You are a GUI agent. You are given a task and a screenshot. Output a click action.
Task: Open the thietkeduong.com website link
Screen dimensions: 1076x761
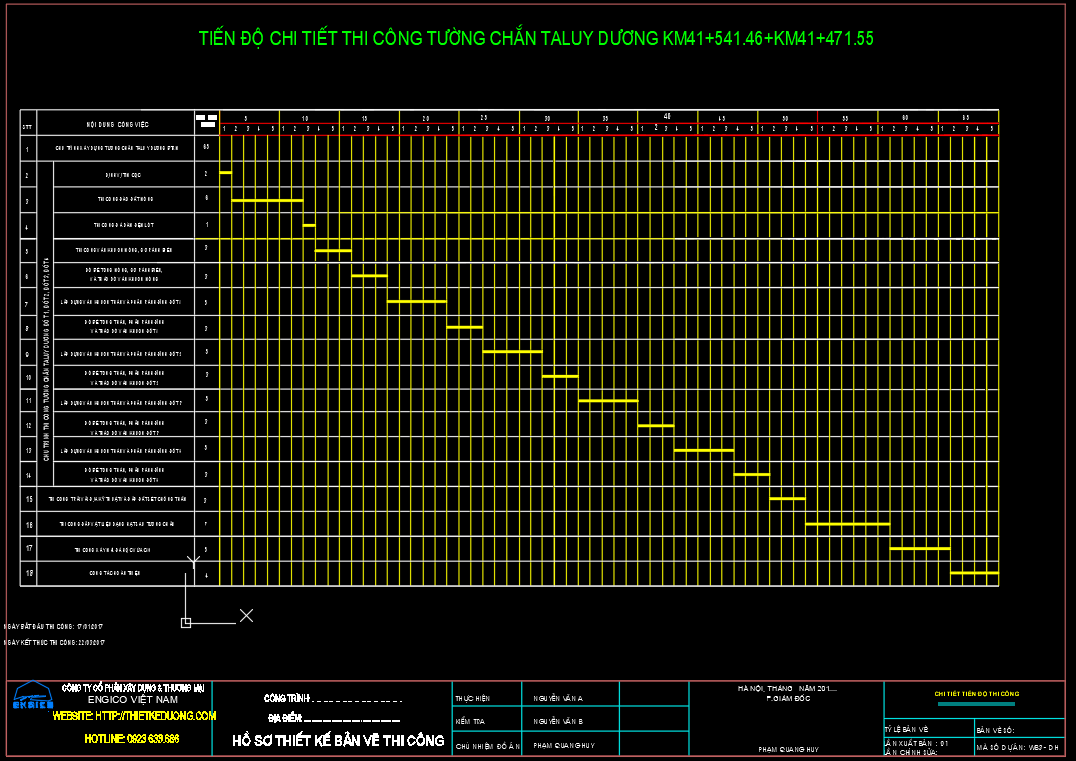134,716
